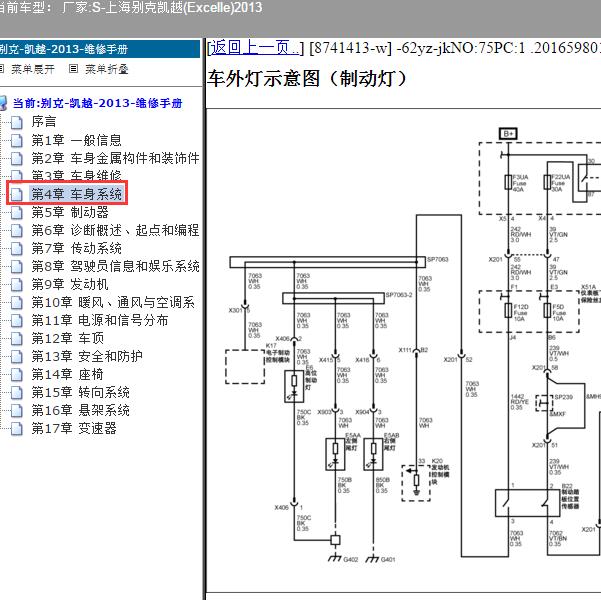Click the SP7063 splice label in the diagram

(x=438, y=260)
